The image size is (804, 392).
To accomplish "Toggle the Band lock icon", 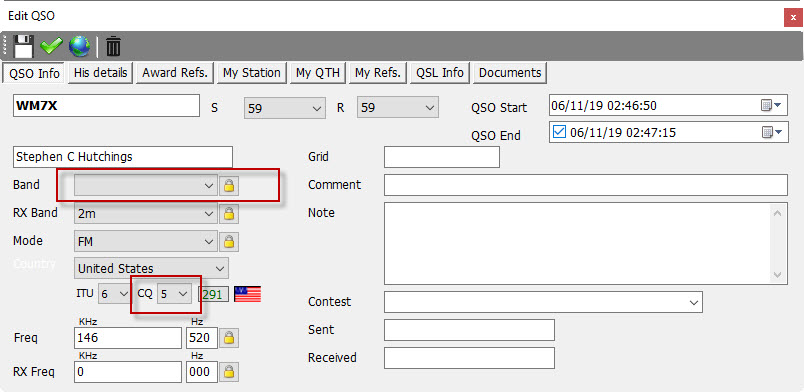I will (x=229, y=185).
